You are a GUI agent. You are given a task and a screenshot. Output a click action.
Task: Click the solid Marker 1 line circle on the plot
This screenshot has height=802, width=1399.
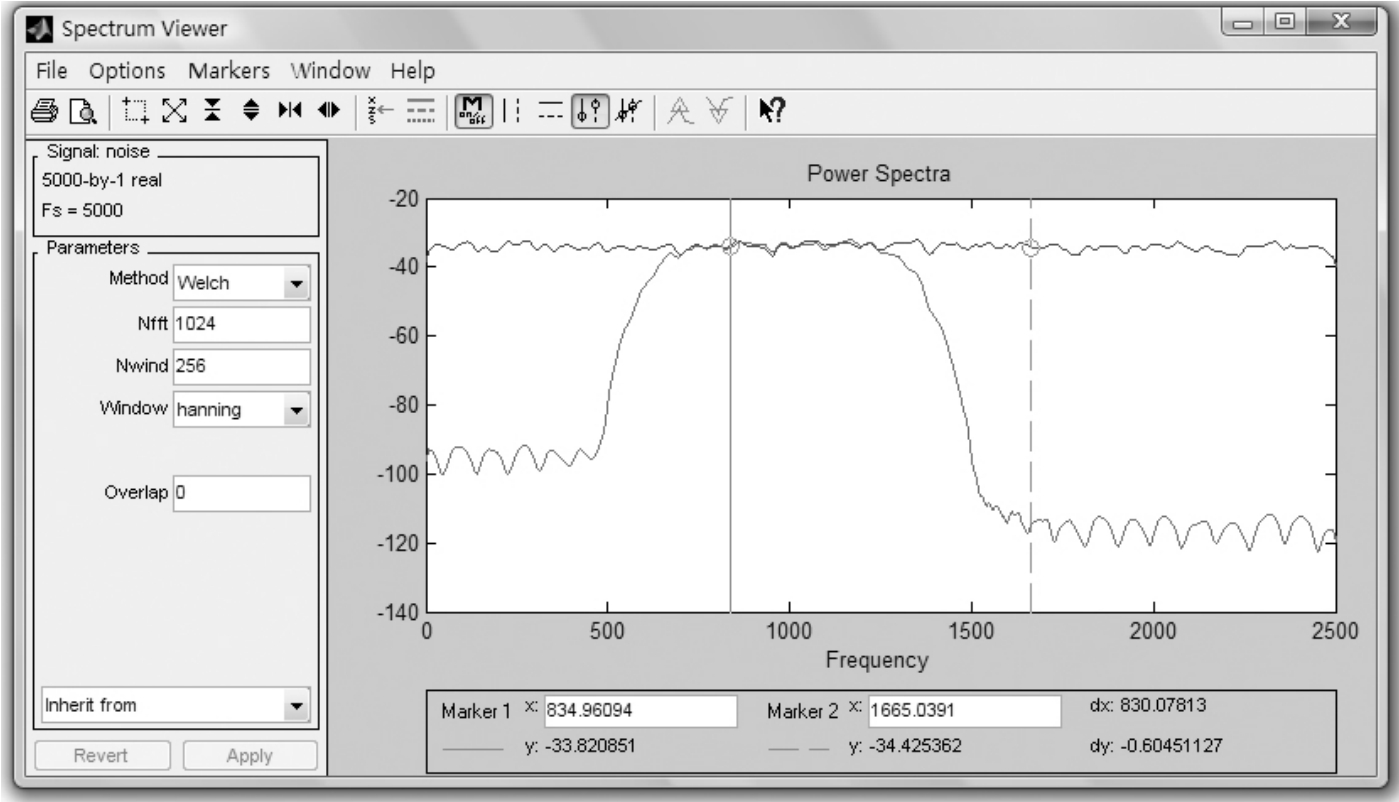[x=730, y=246]
